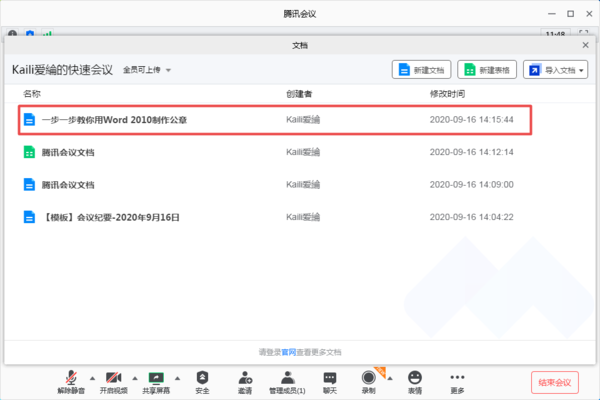Close the 文档 dialog
The width and height of the screenshot is (600, 400).
point(585,45)
